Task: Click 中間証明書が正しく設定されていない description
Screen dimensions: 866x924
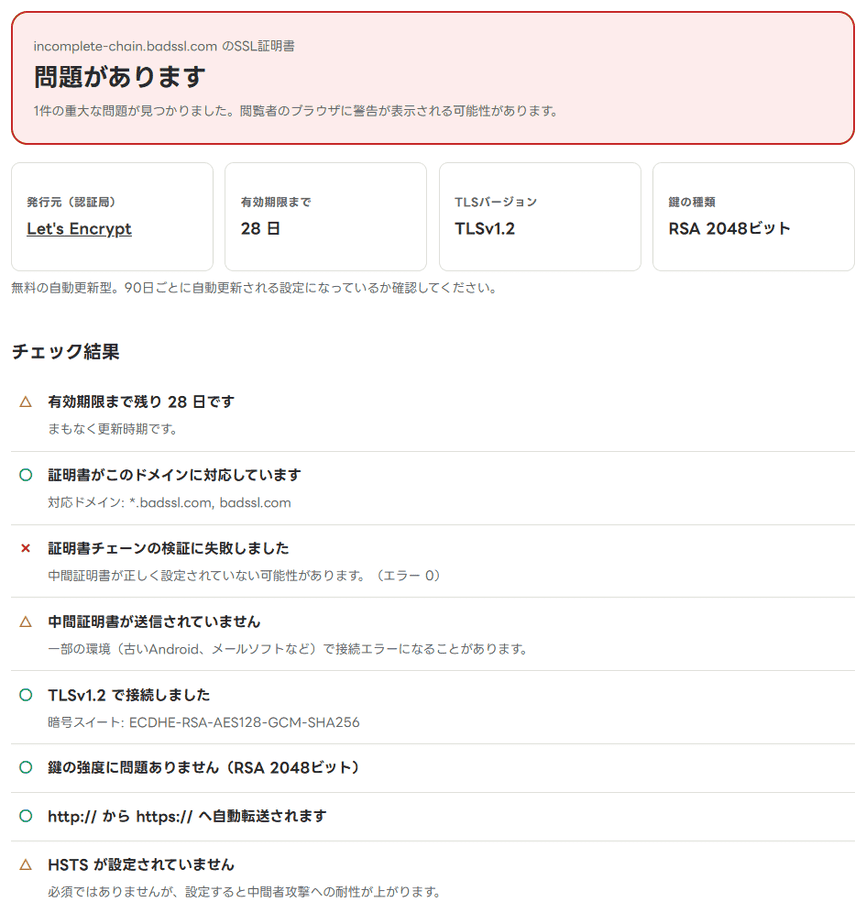Action: (244, 576)
